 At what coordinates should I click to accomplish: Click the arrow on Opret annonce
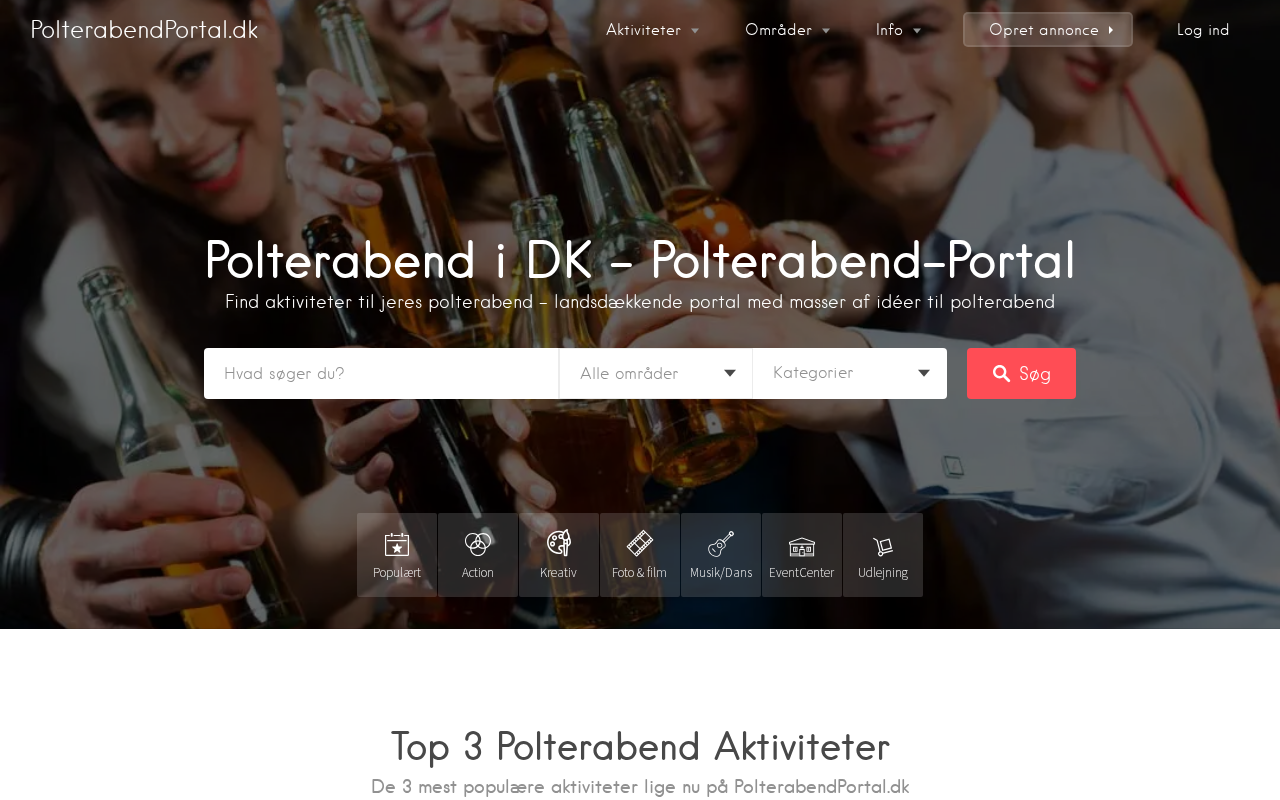(x=1111, y=30)
